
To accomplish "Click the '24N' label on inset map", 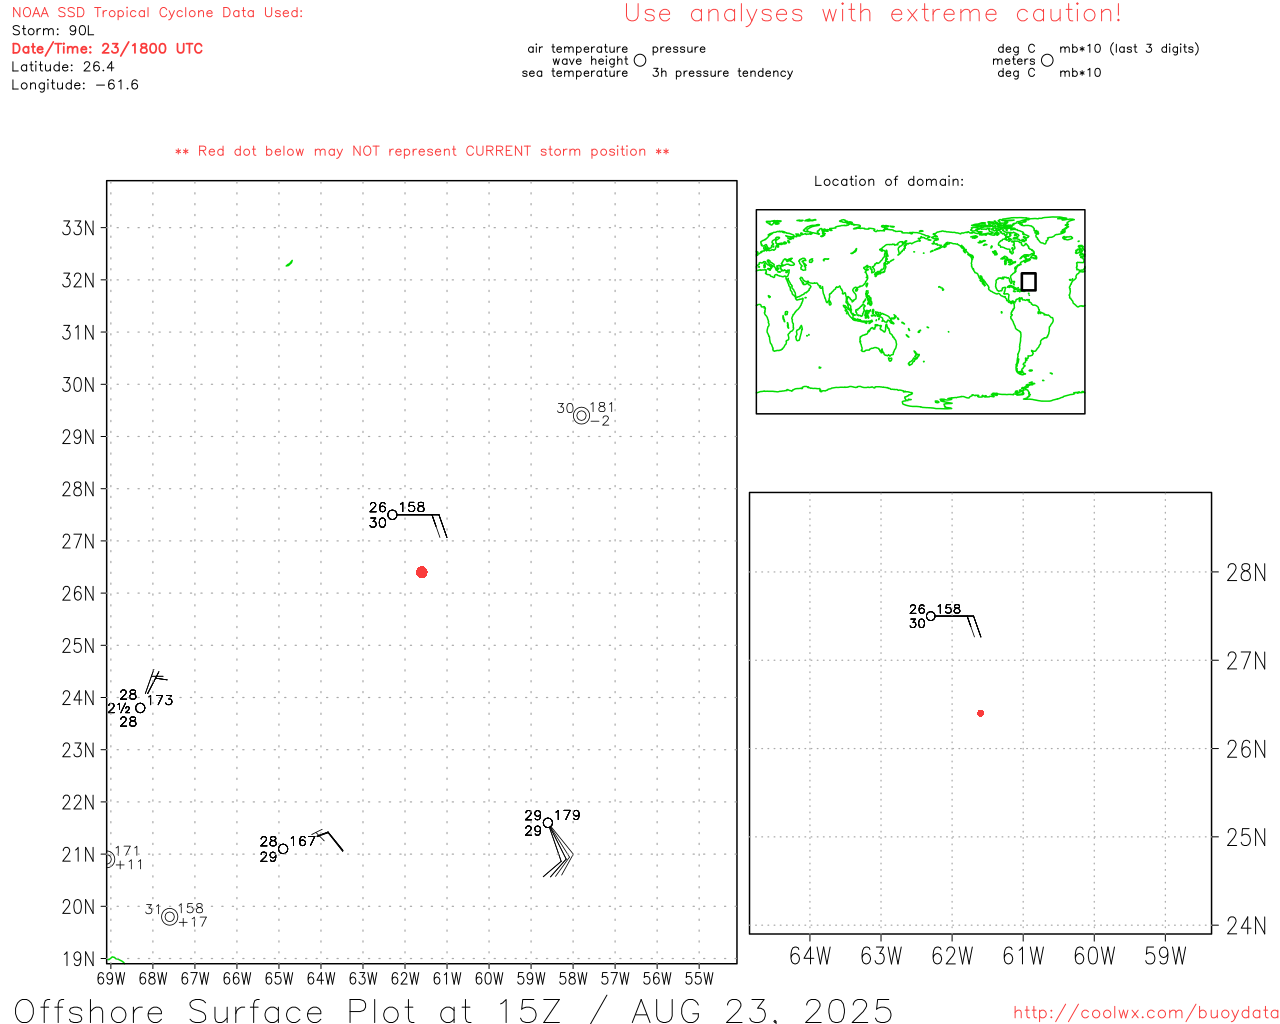I will tap(1246, 925).
